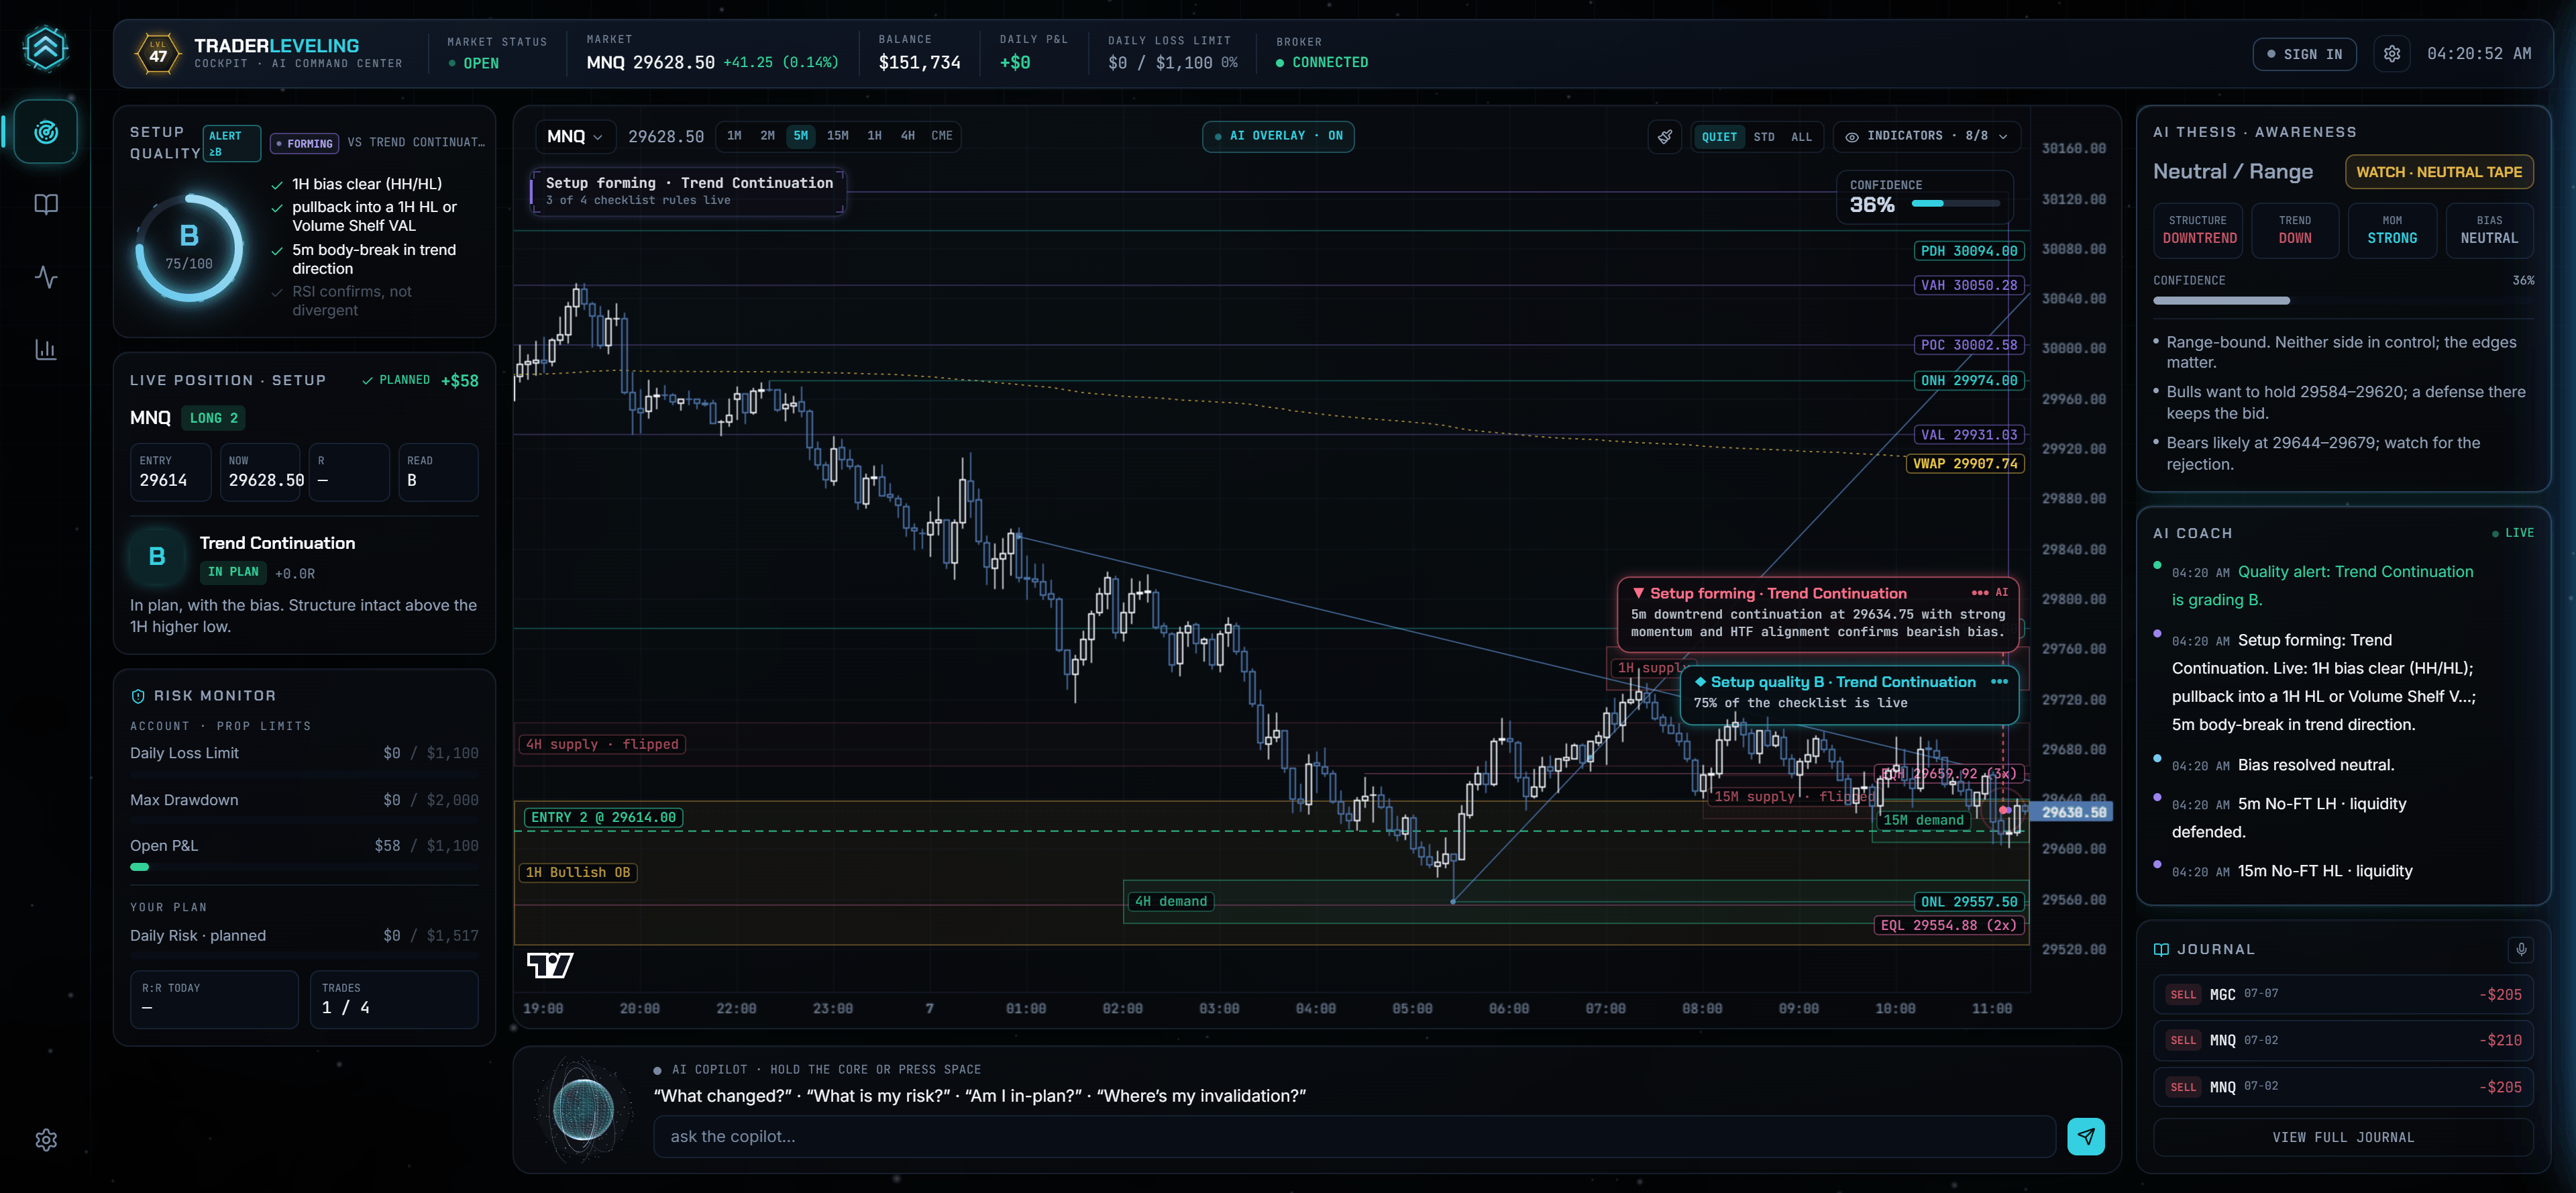Viewport: 2576px width, 1193px height.
Task: Click the AI copilot core orb
Action: coord(584,1110)
